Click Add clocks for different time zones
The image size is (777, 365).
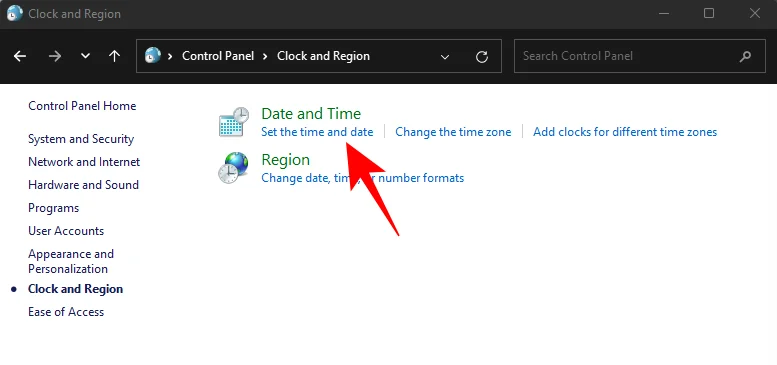click(x=625, y=132)
